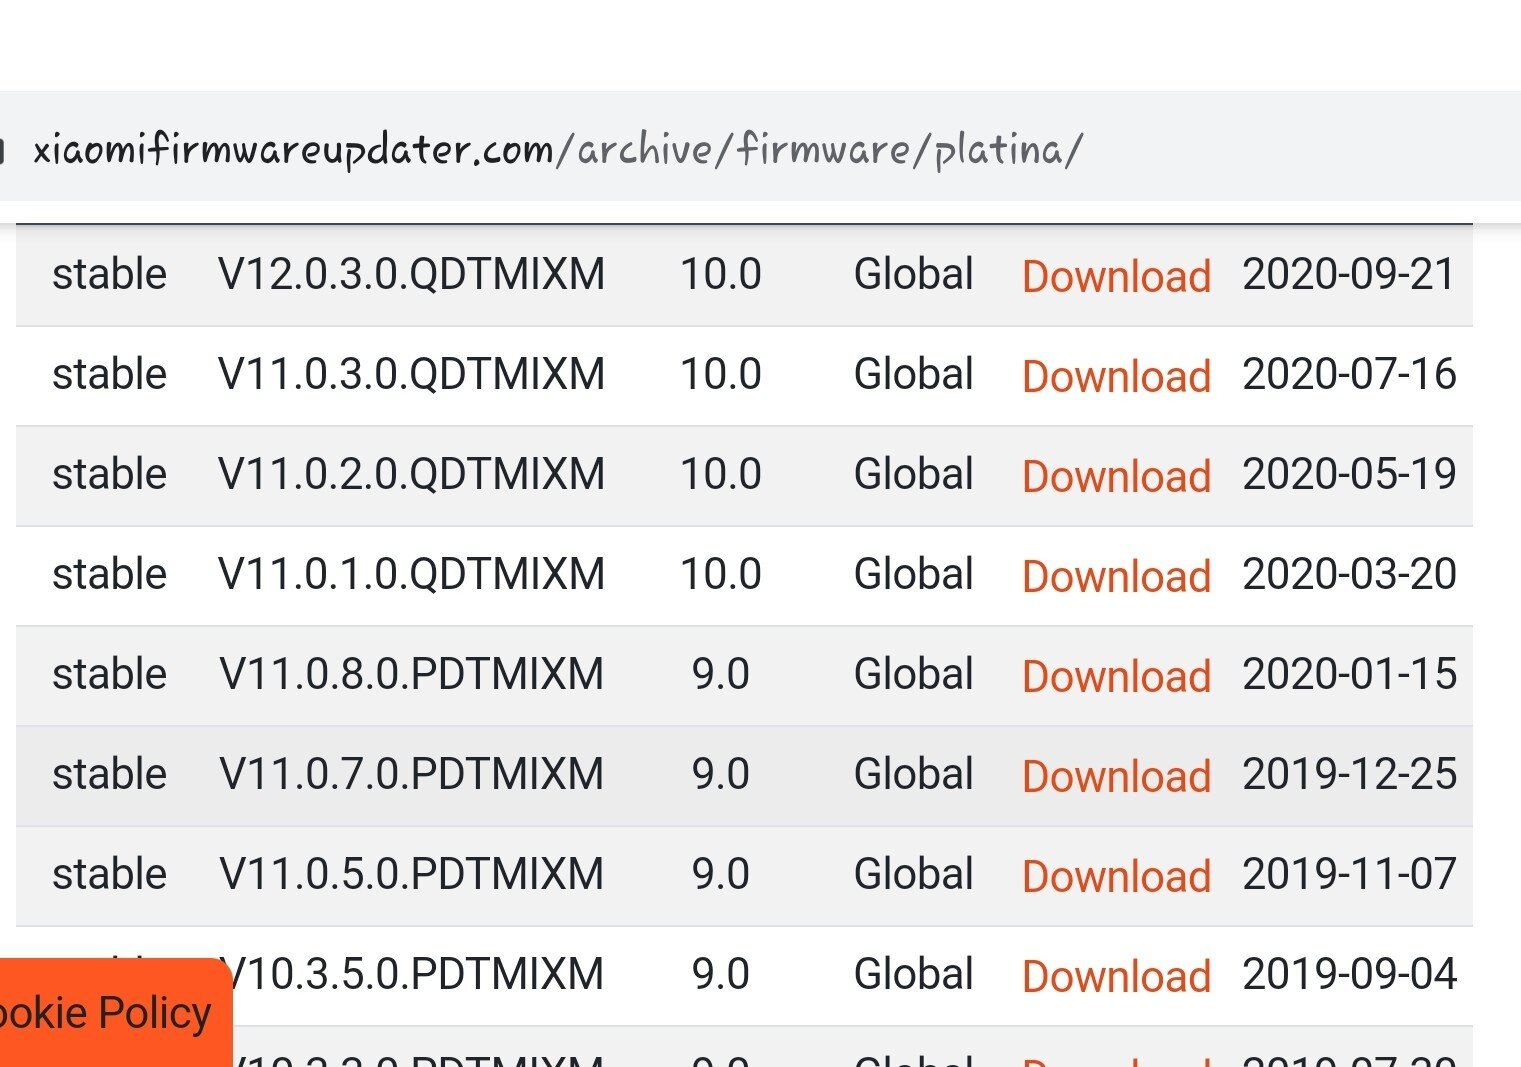Click "Global" in the 2020-07-16 row

point(913,374)
